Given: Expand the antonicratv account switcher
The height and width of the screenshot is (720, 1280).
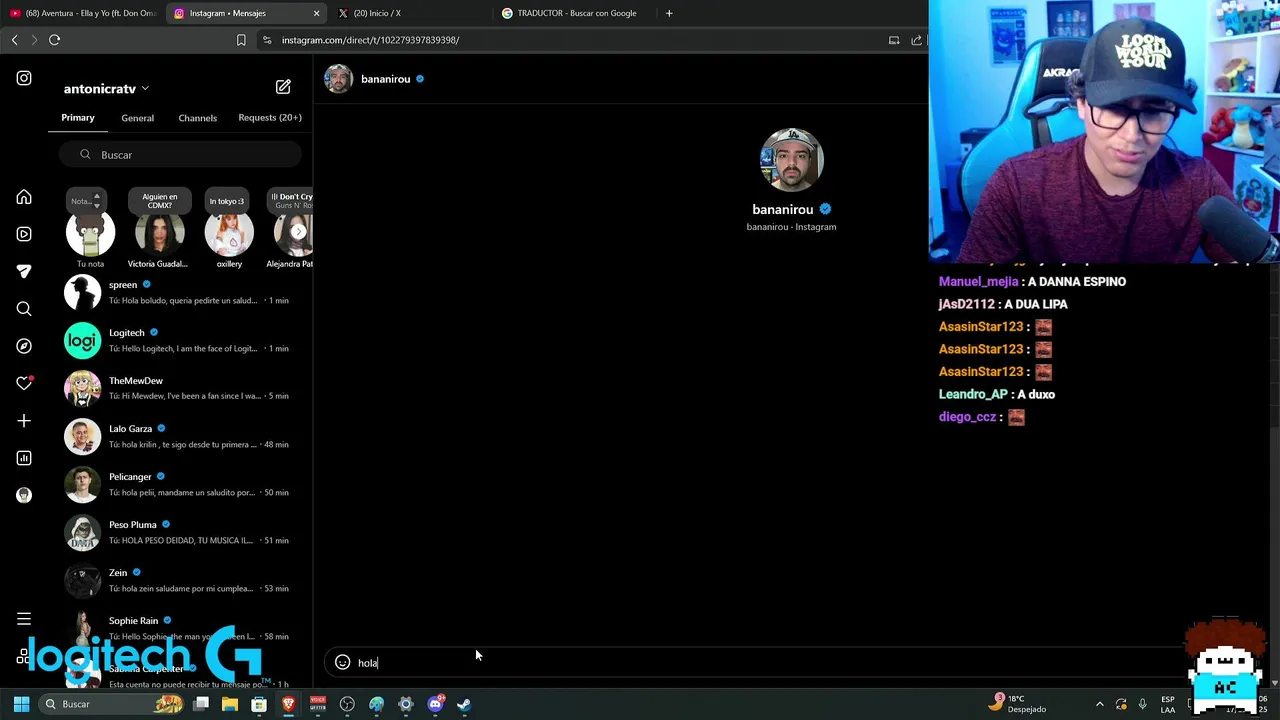Looking at the screenshot, I should pyautogui.click(x=106, y=88).
